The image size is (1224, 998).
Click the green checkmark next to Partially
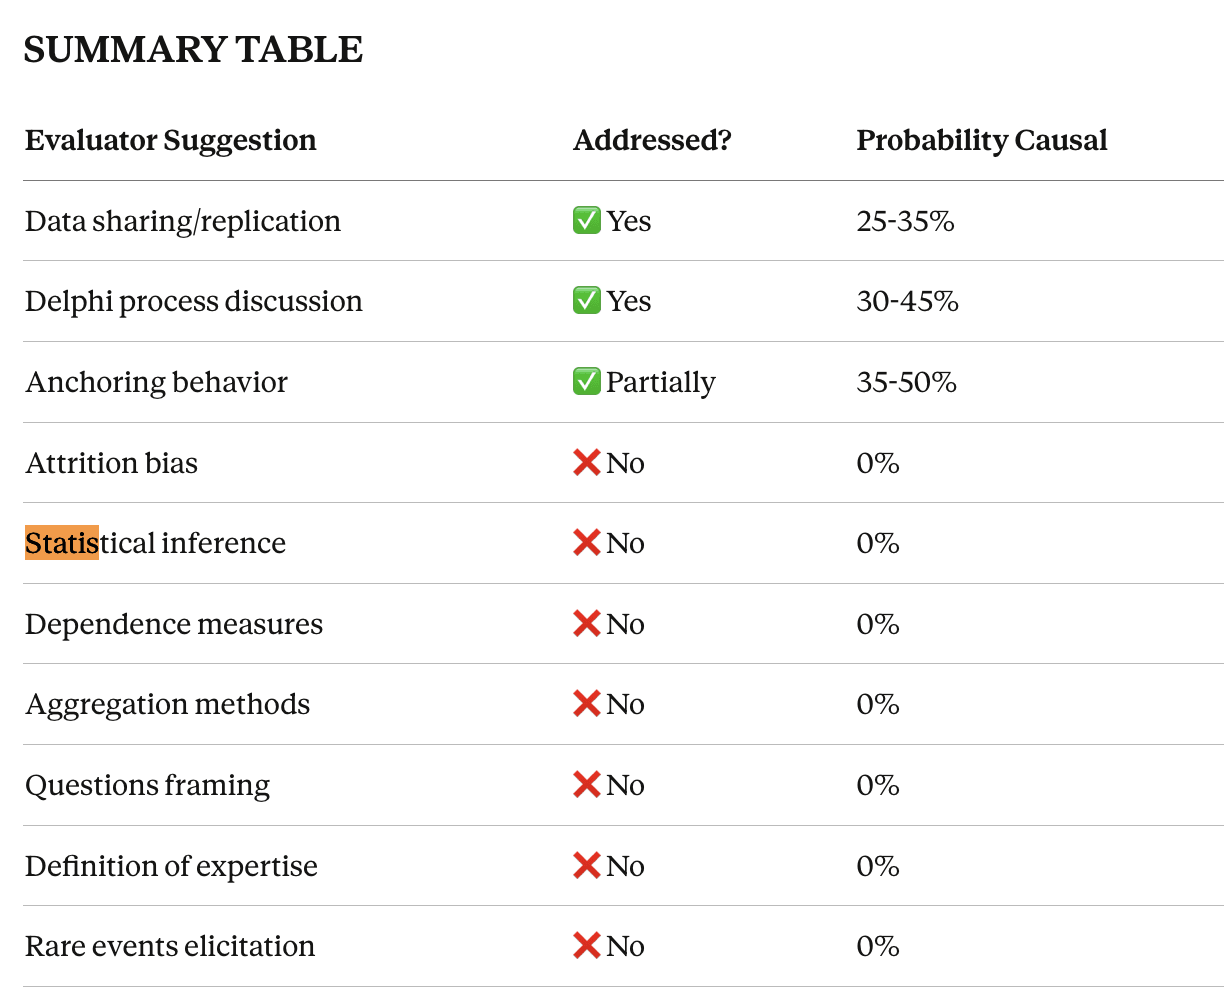(586, 381)
